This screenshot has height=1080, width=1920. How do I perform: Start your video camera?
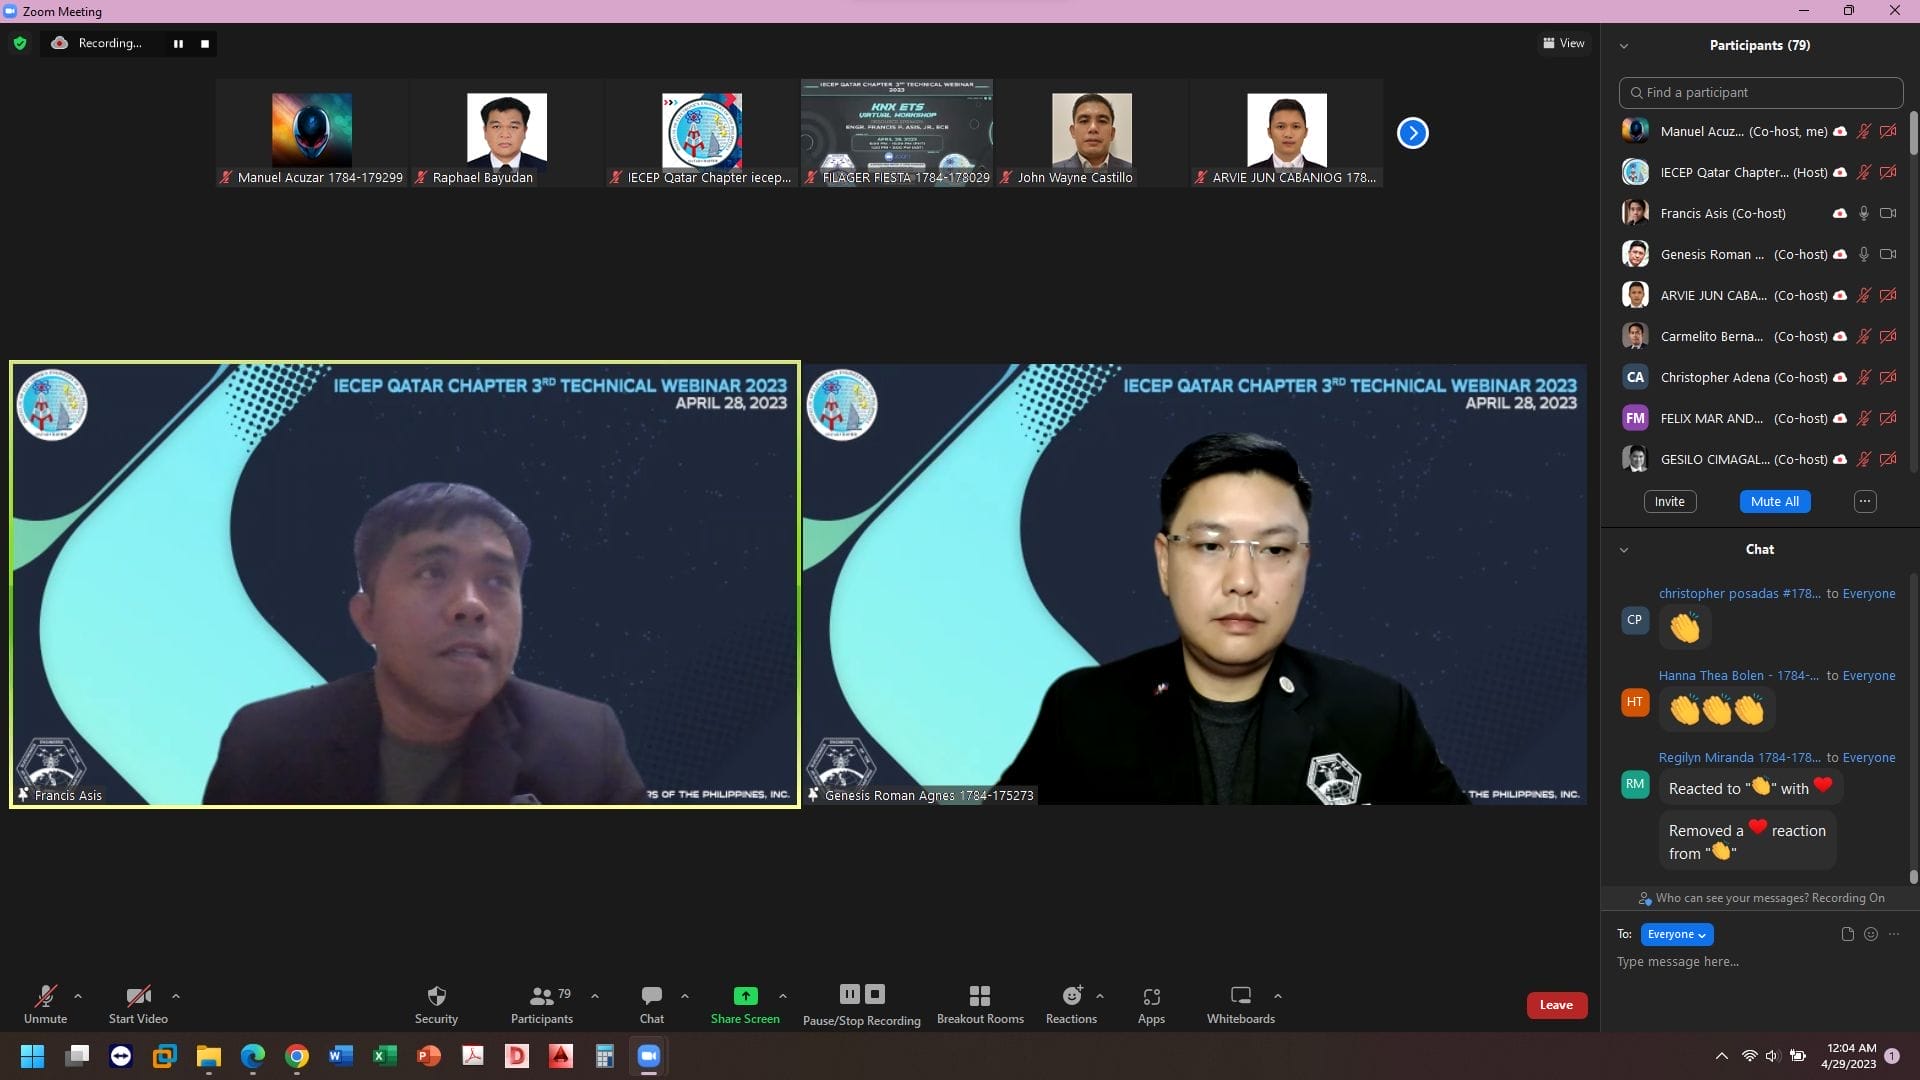coord(138,1004)
